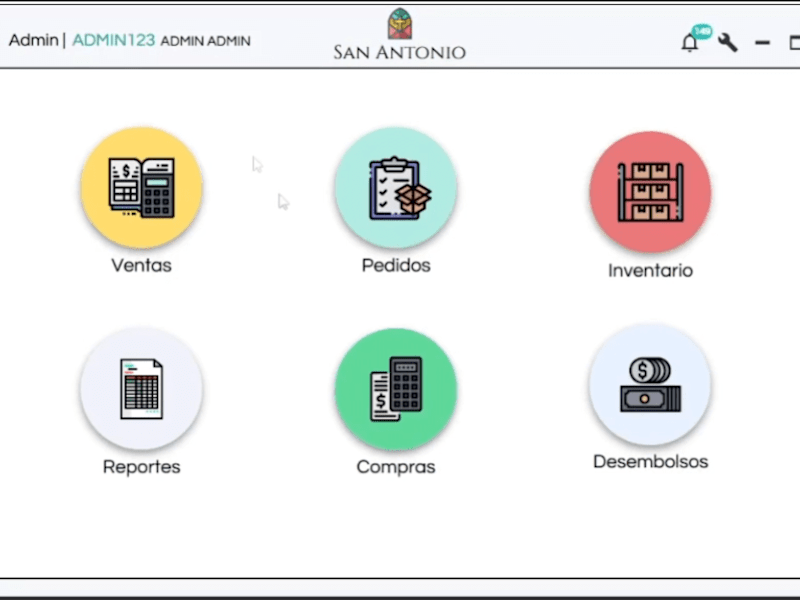800x600 pixels.
Task: Click the notifications bell icon
Action: point(689,43)
